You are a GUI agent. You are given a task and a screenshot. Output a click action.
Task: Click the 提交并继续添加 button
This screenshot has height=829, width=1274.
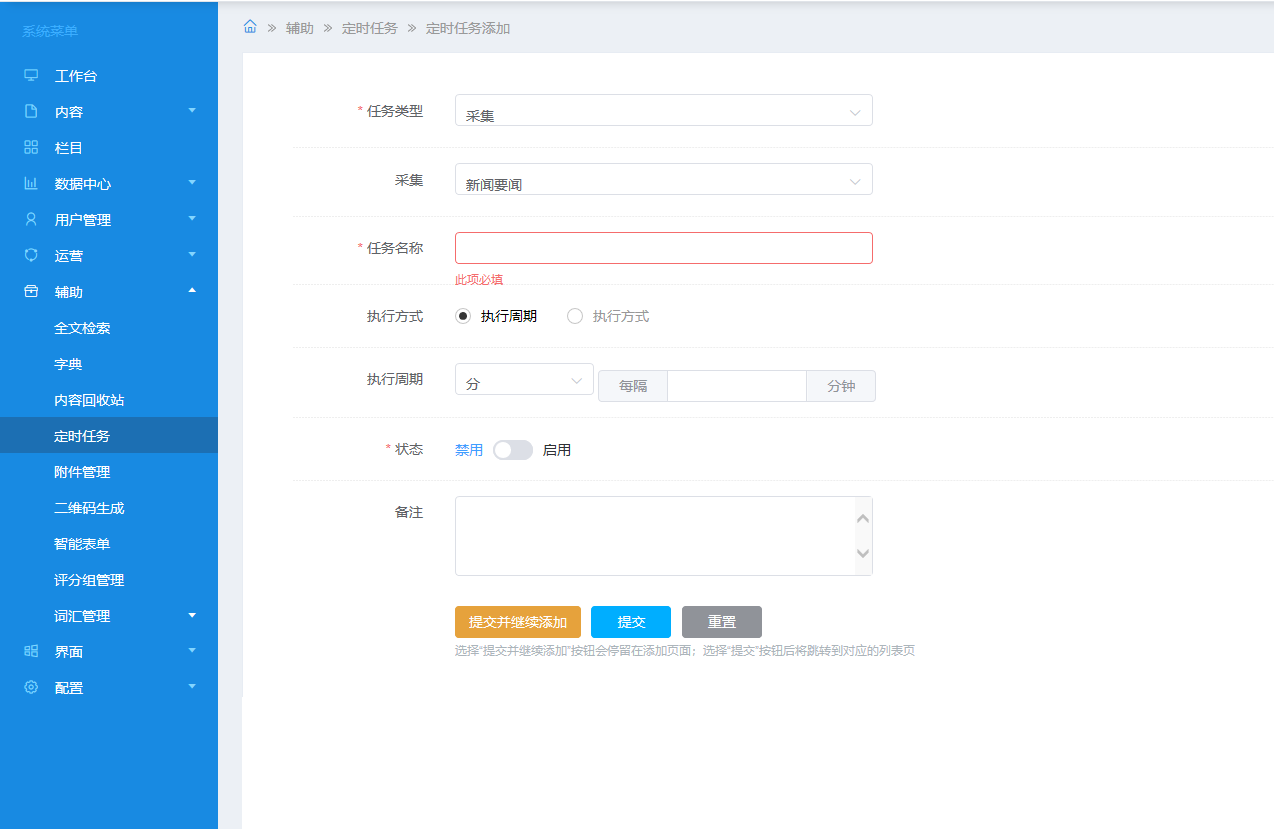(x=518, y=622)
